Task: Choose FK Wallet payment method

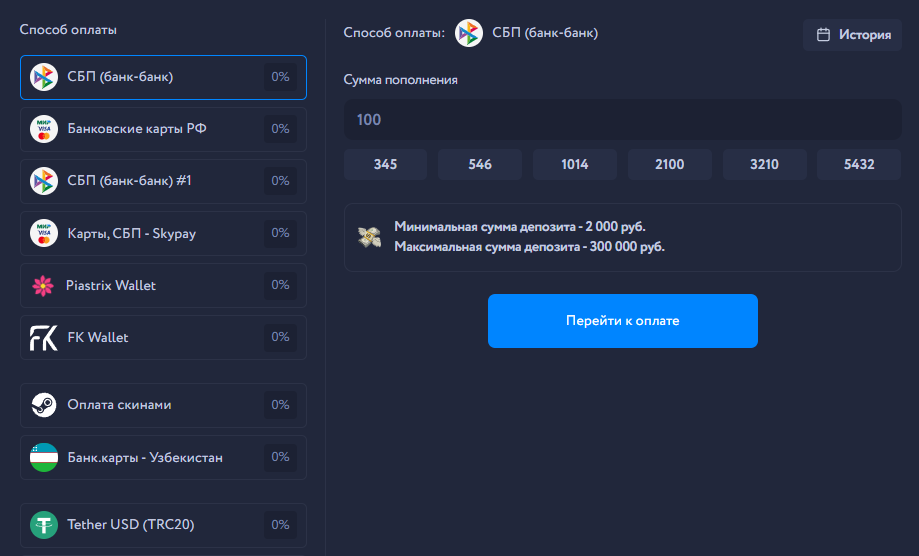Action: tap(164, 337)
